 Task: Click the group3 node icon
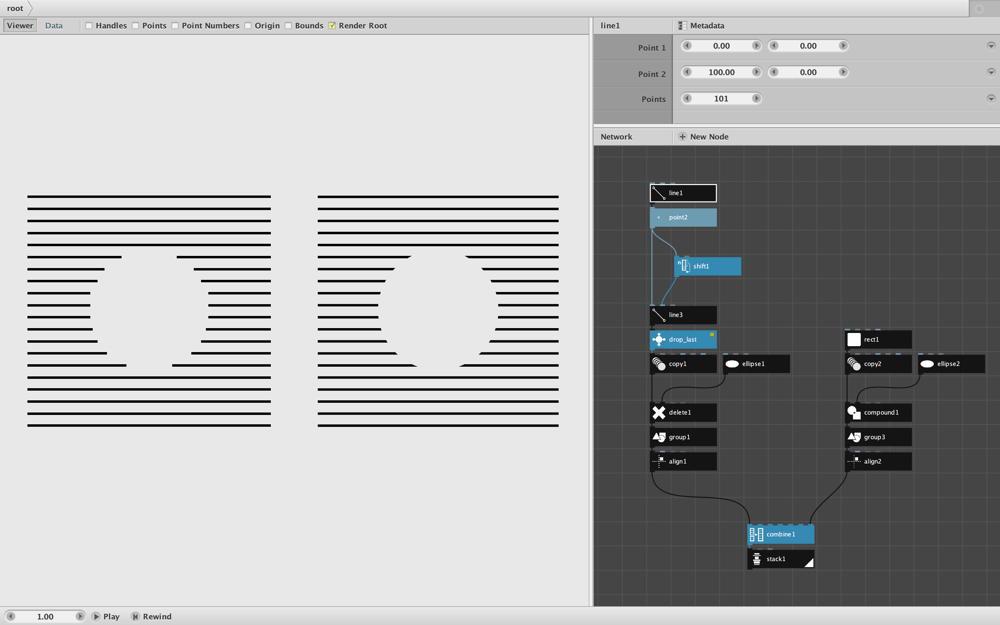click(854, 437)
